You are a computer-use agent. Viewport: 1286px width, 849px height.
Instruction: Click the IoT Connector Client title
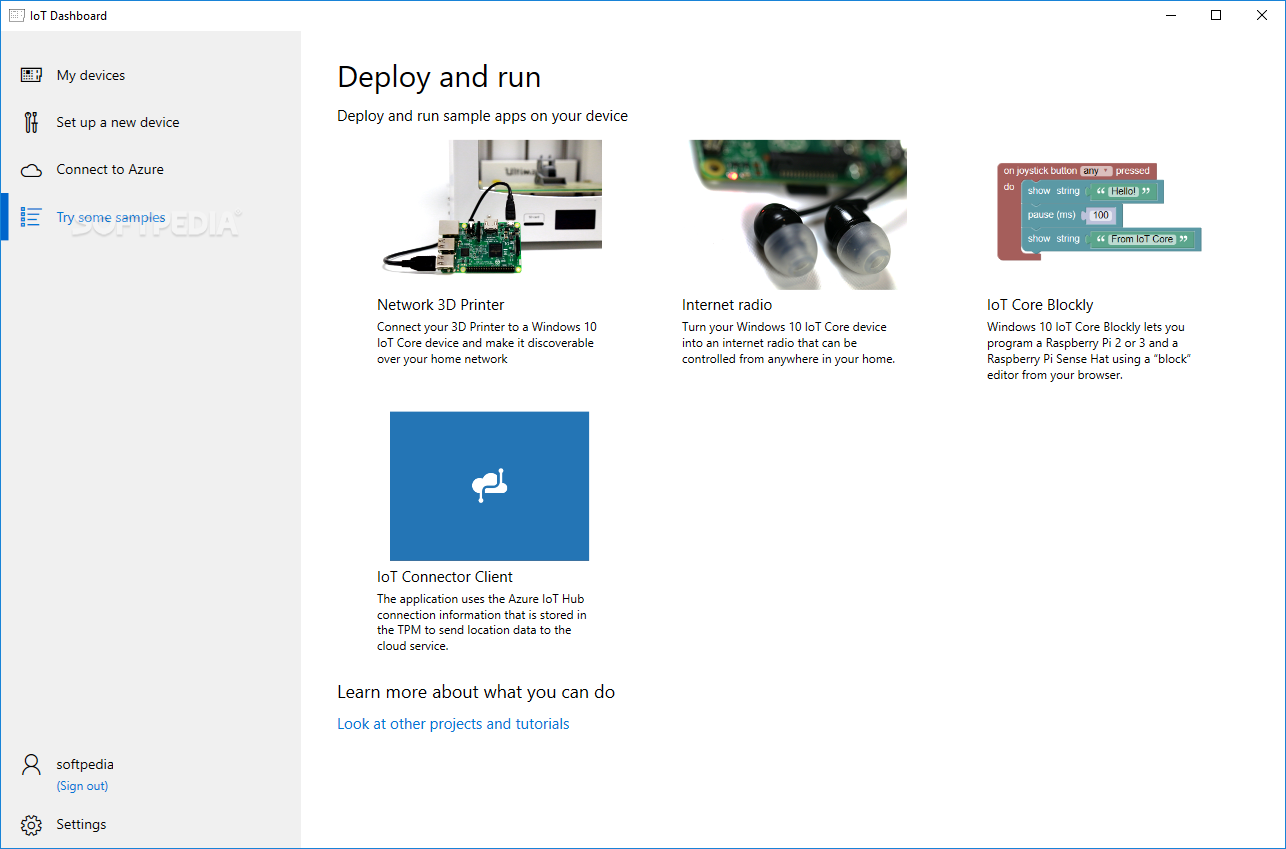(x=445, y=577)
